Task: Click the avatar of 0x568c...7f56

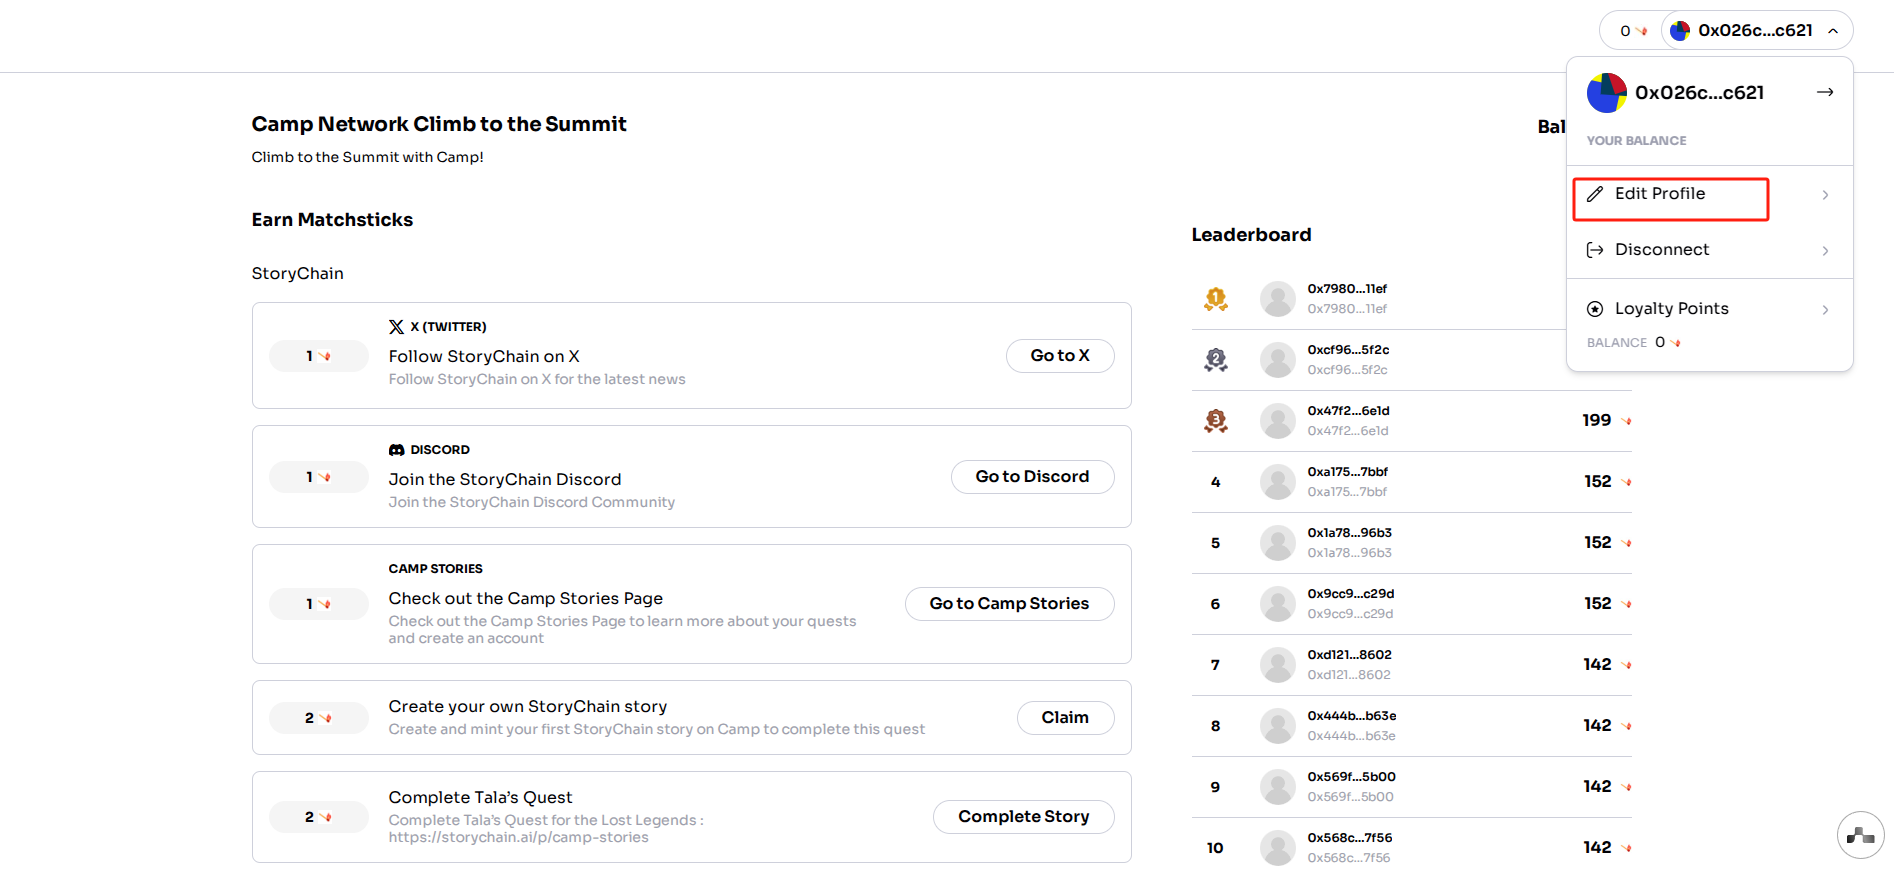Action: (1278, 848)
